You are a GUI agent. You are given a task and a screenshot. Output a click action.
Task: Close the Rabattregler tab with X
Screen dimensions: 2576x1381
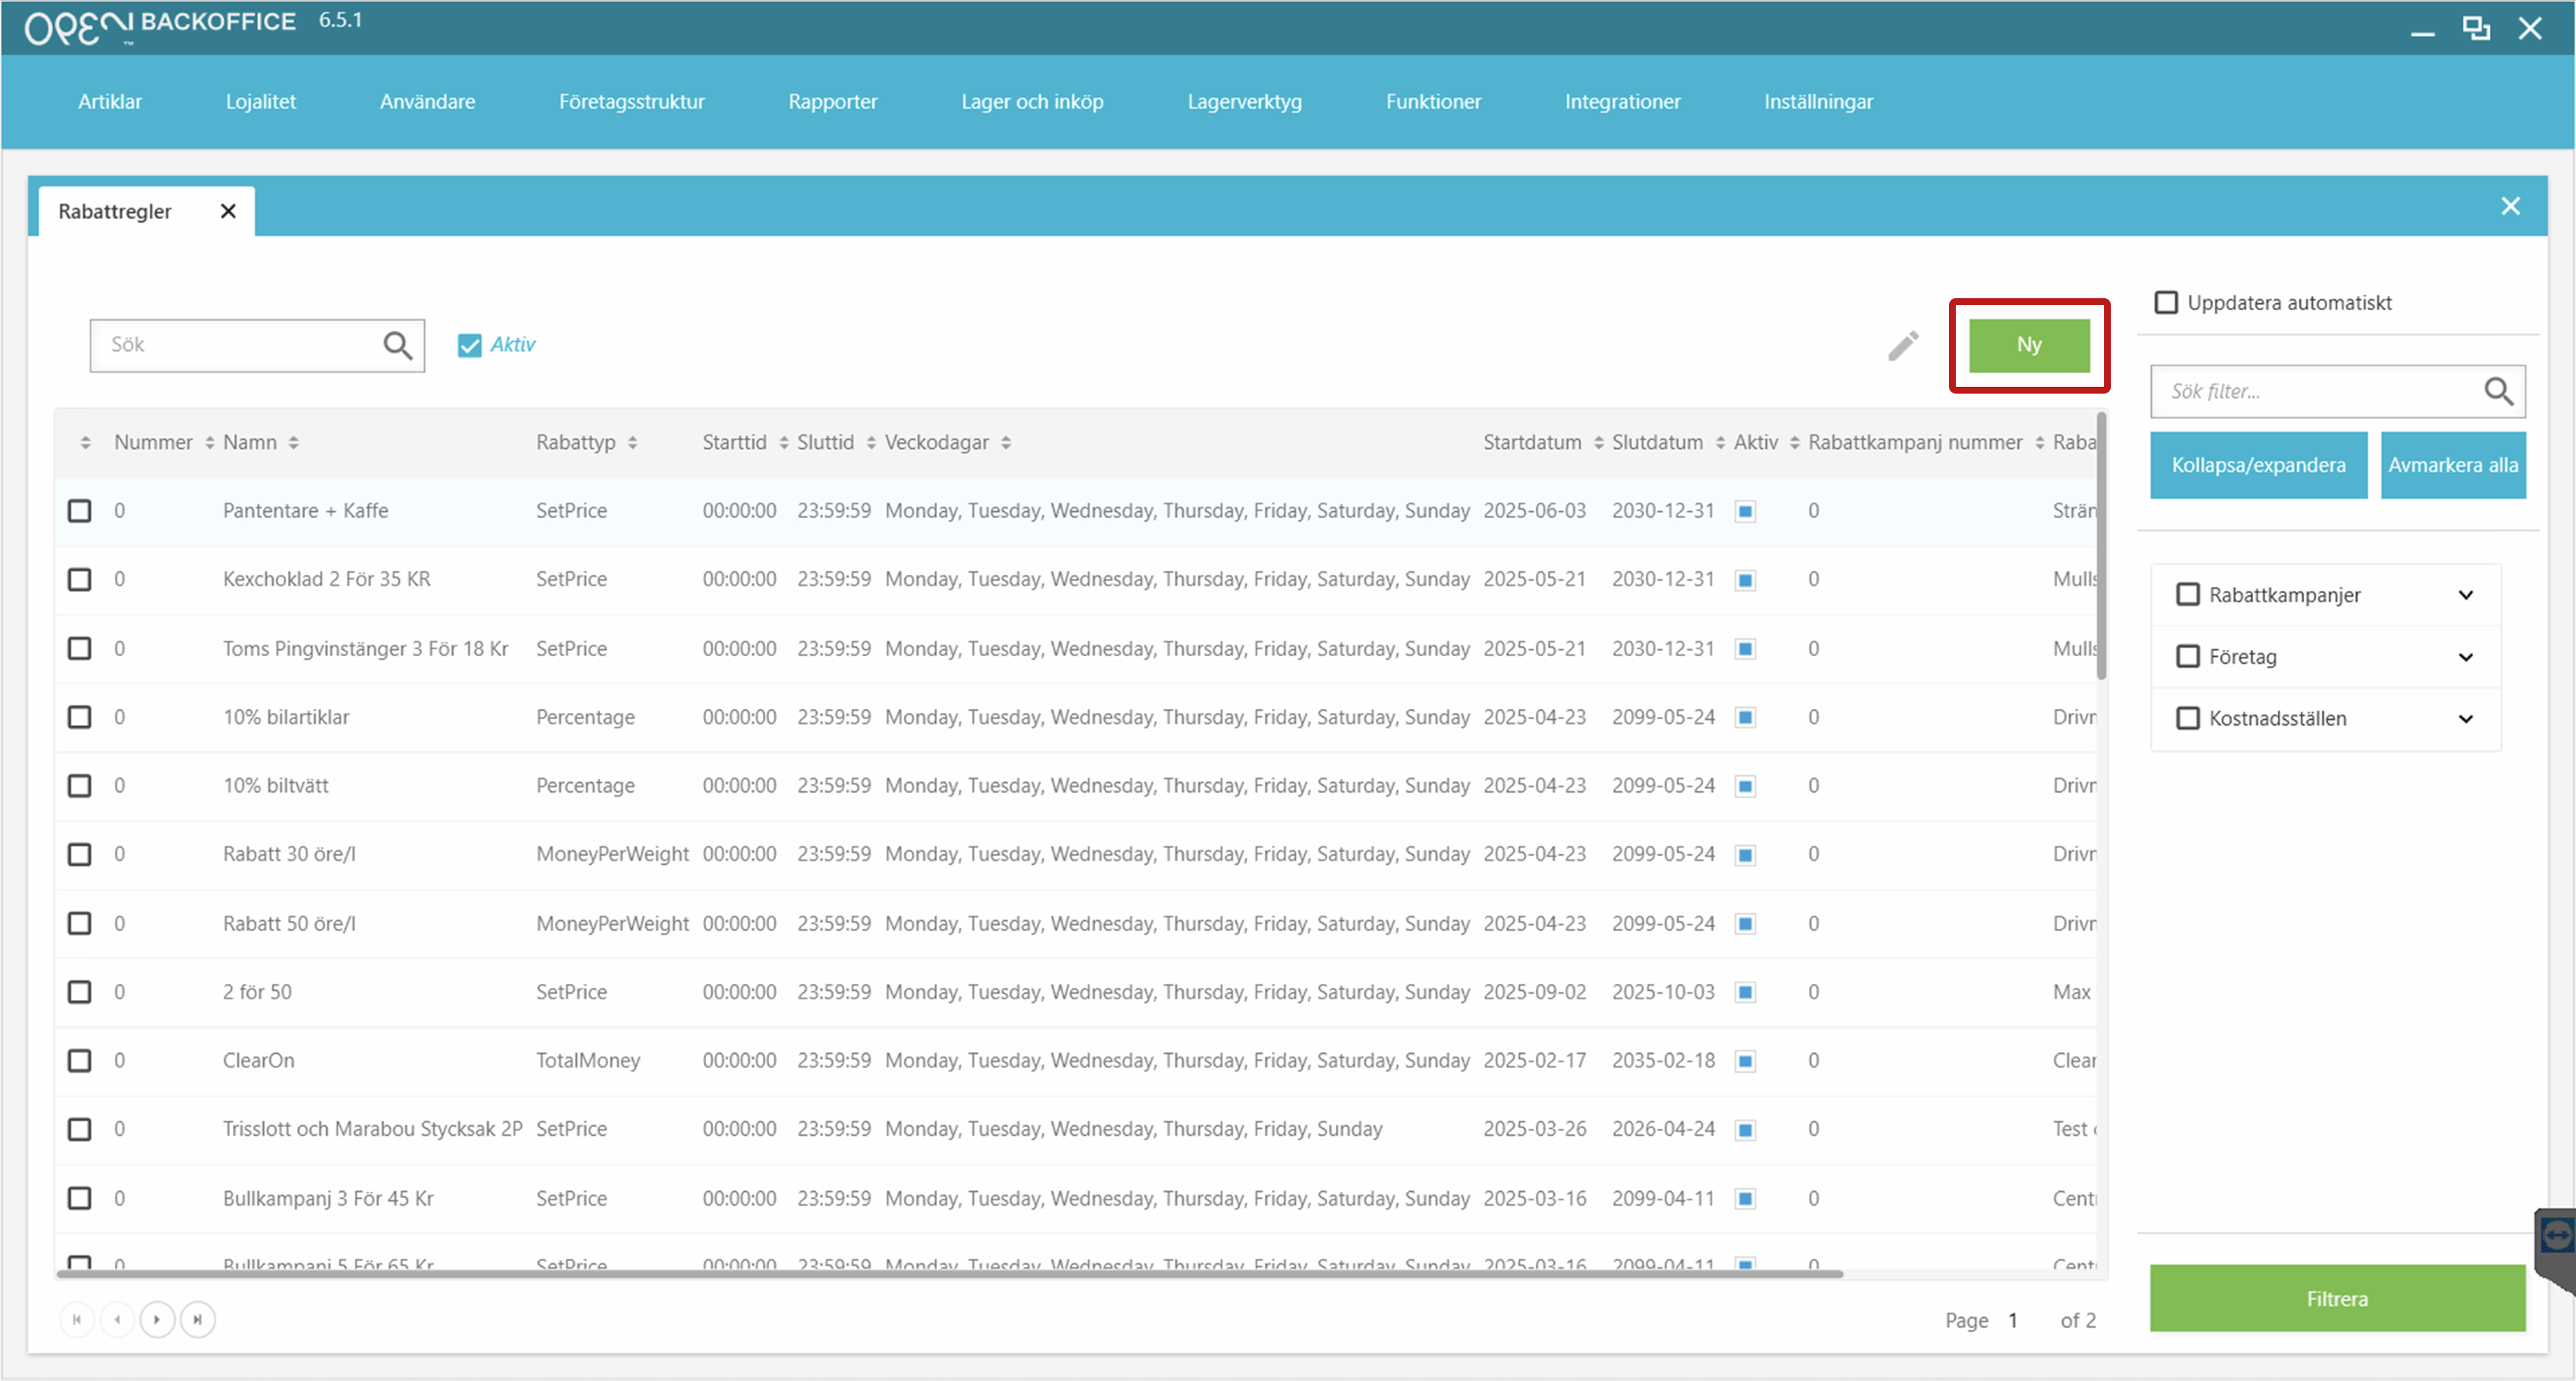point(228,211)
